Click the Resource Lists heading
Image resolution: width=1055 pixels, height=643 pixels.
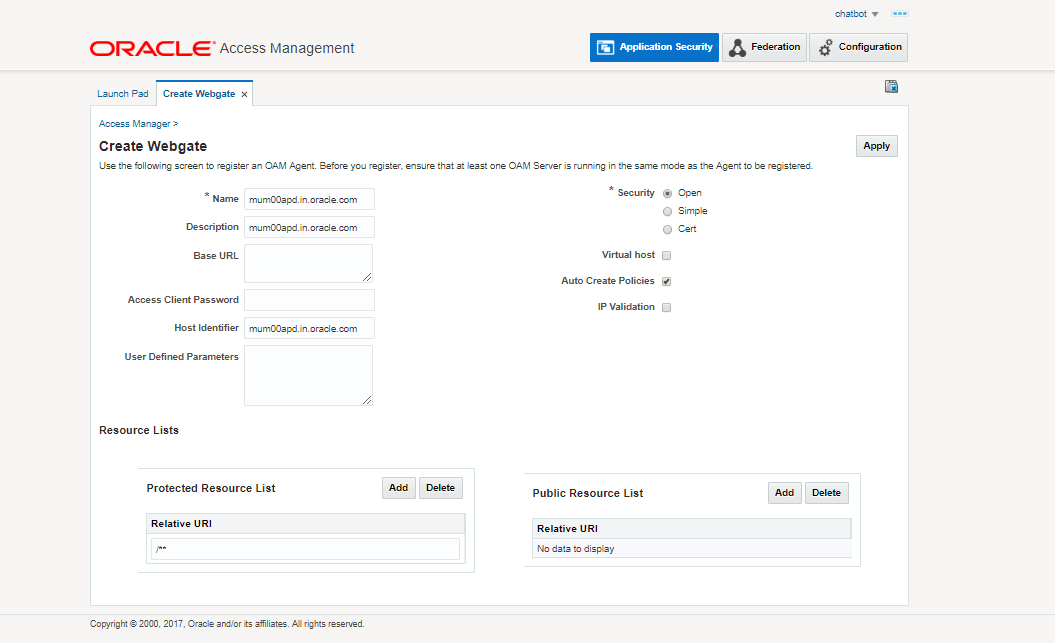(x=139, y=430)
